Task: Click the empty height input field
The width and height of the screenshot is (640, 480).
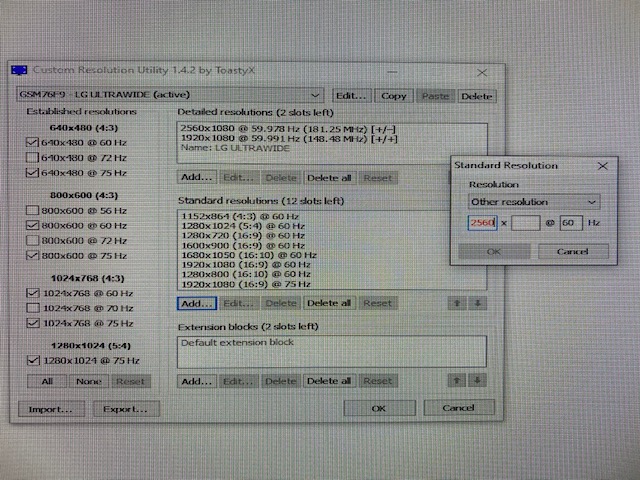Action: [525, 223]
